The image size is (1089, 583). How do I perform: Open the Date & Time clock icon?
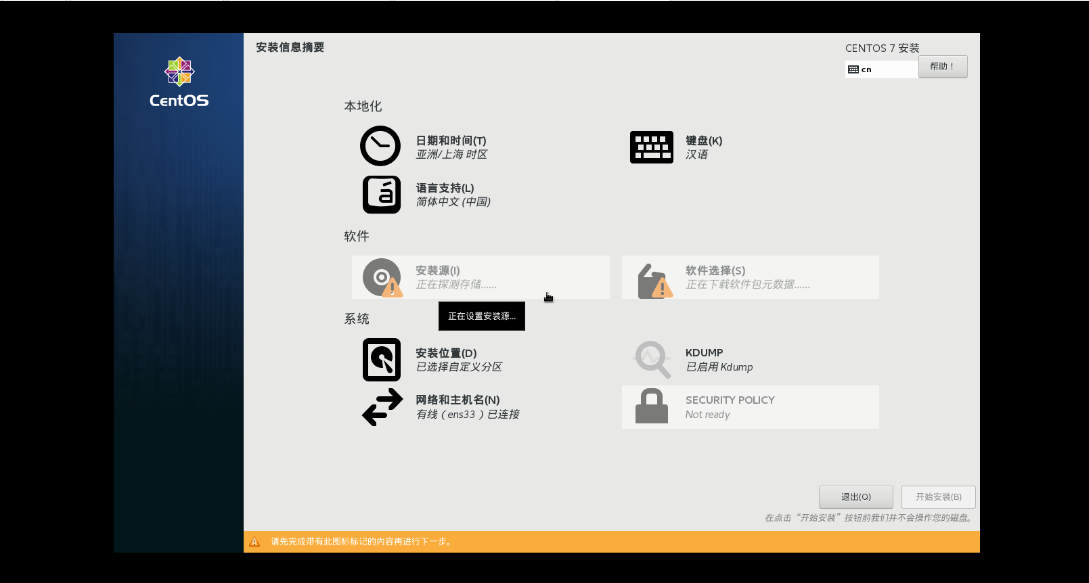coord(380,146)
